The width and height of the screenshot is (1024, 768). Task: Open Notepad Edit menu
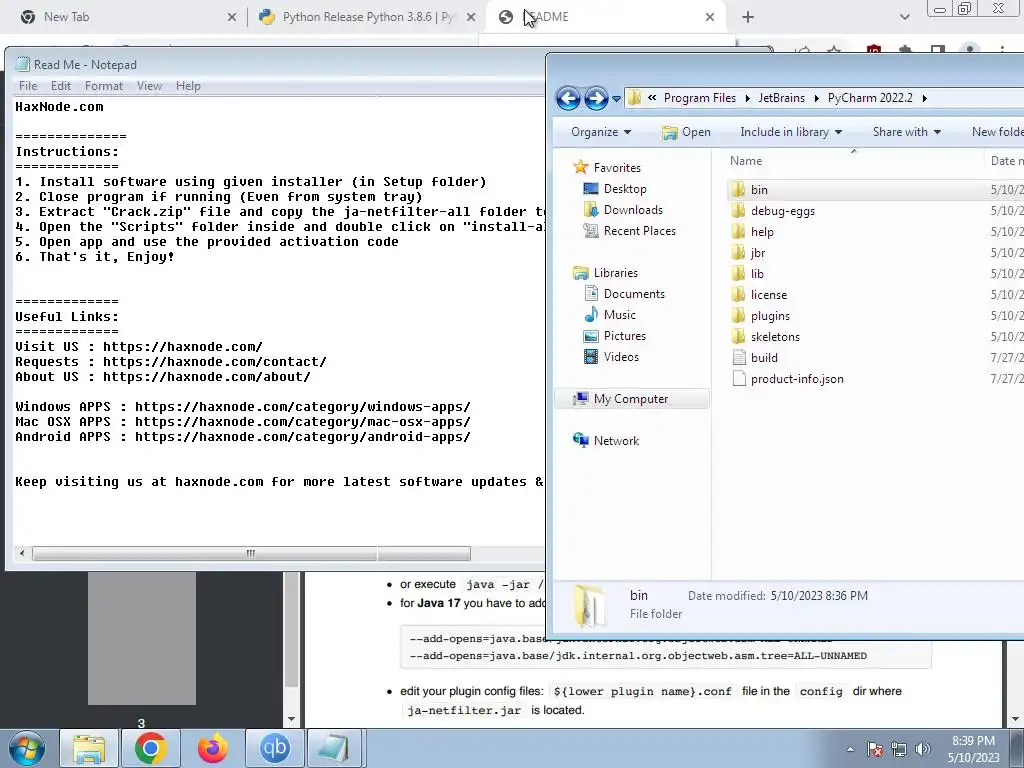pyautogui.click(x=61, y=86)
